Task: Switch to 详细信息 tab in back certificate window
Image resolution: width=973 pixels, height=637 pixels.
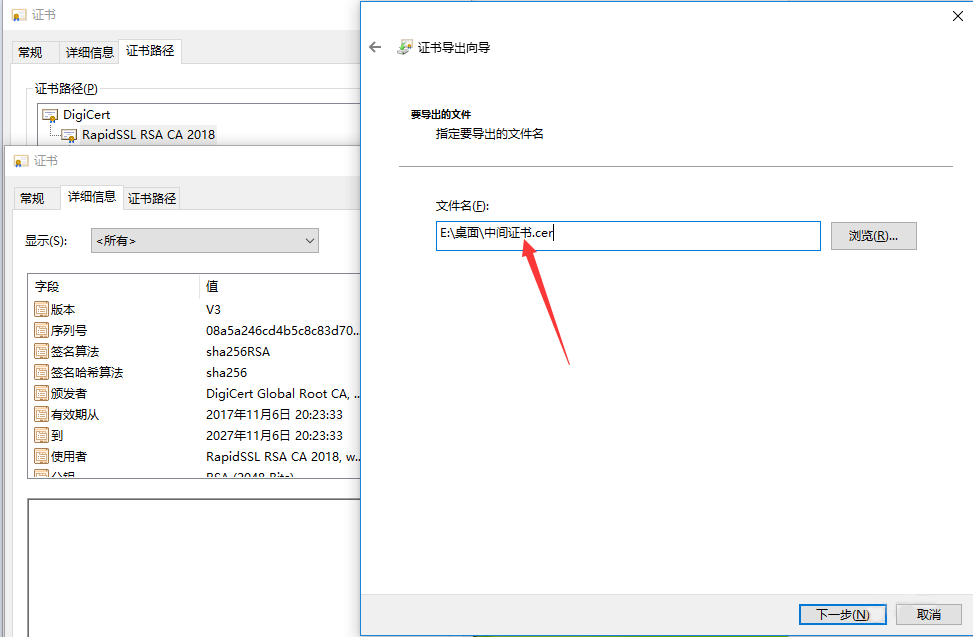Action: click(89, 52)
